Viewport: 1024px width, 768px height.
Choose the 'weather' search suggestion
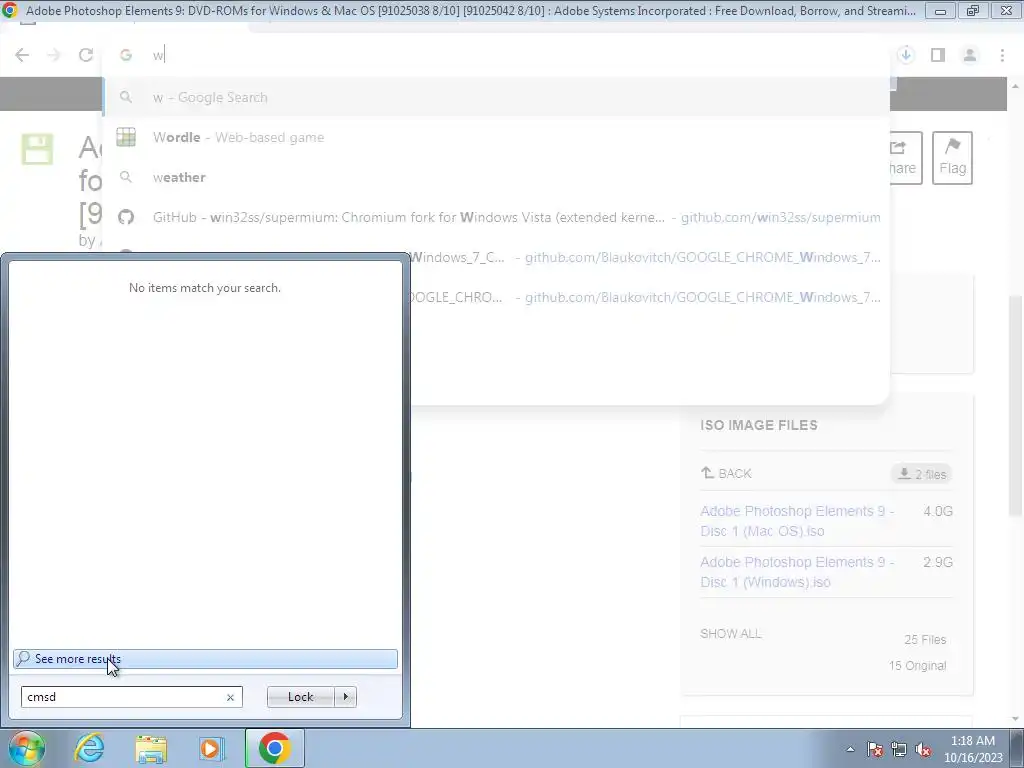496,177
